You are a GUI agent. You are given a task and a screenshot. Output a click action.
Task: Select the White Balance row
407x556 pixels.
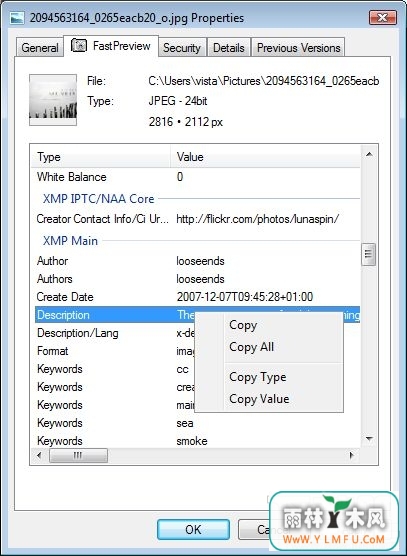(197, 177)
